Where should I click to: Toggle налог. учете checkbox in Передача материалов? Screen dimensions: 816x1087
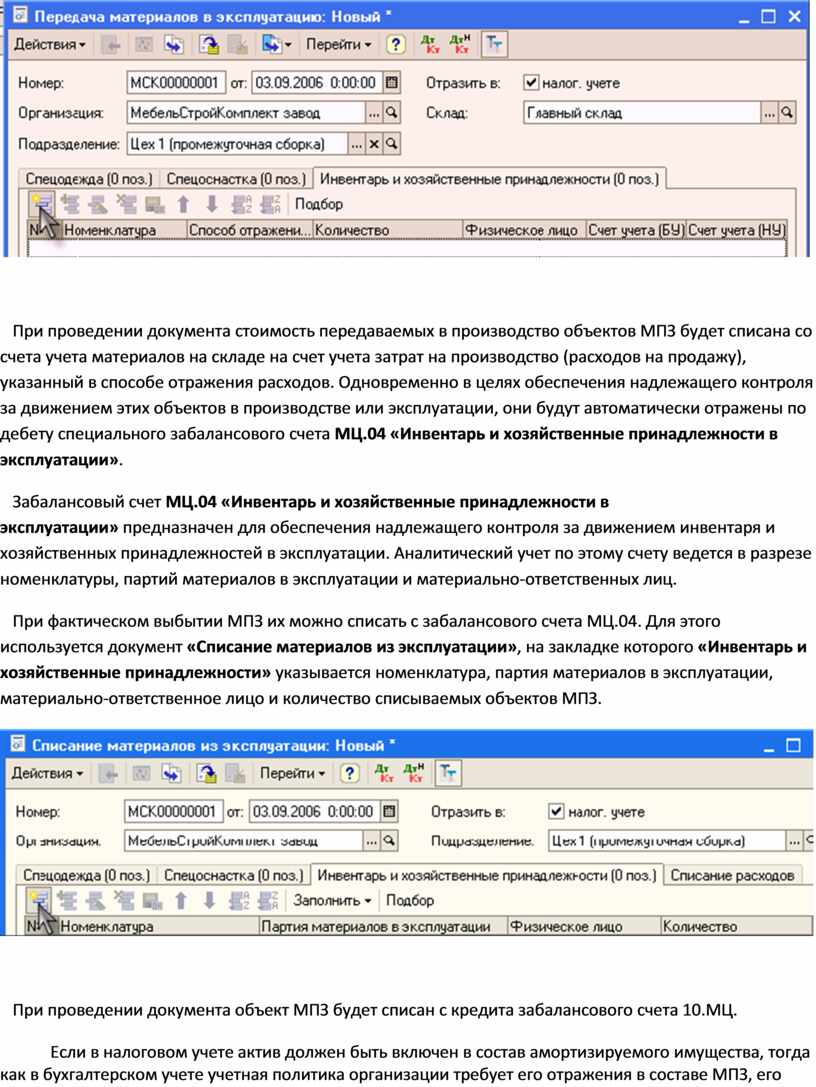click(531, 83)
